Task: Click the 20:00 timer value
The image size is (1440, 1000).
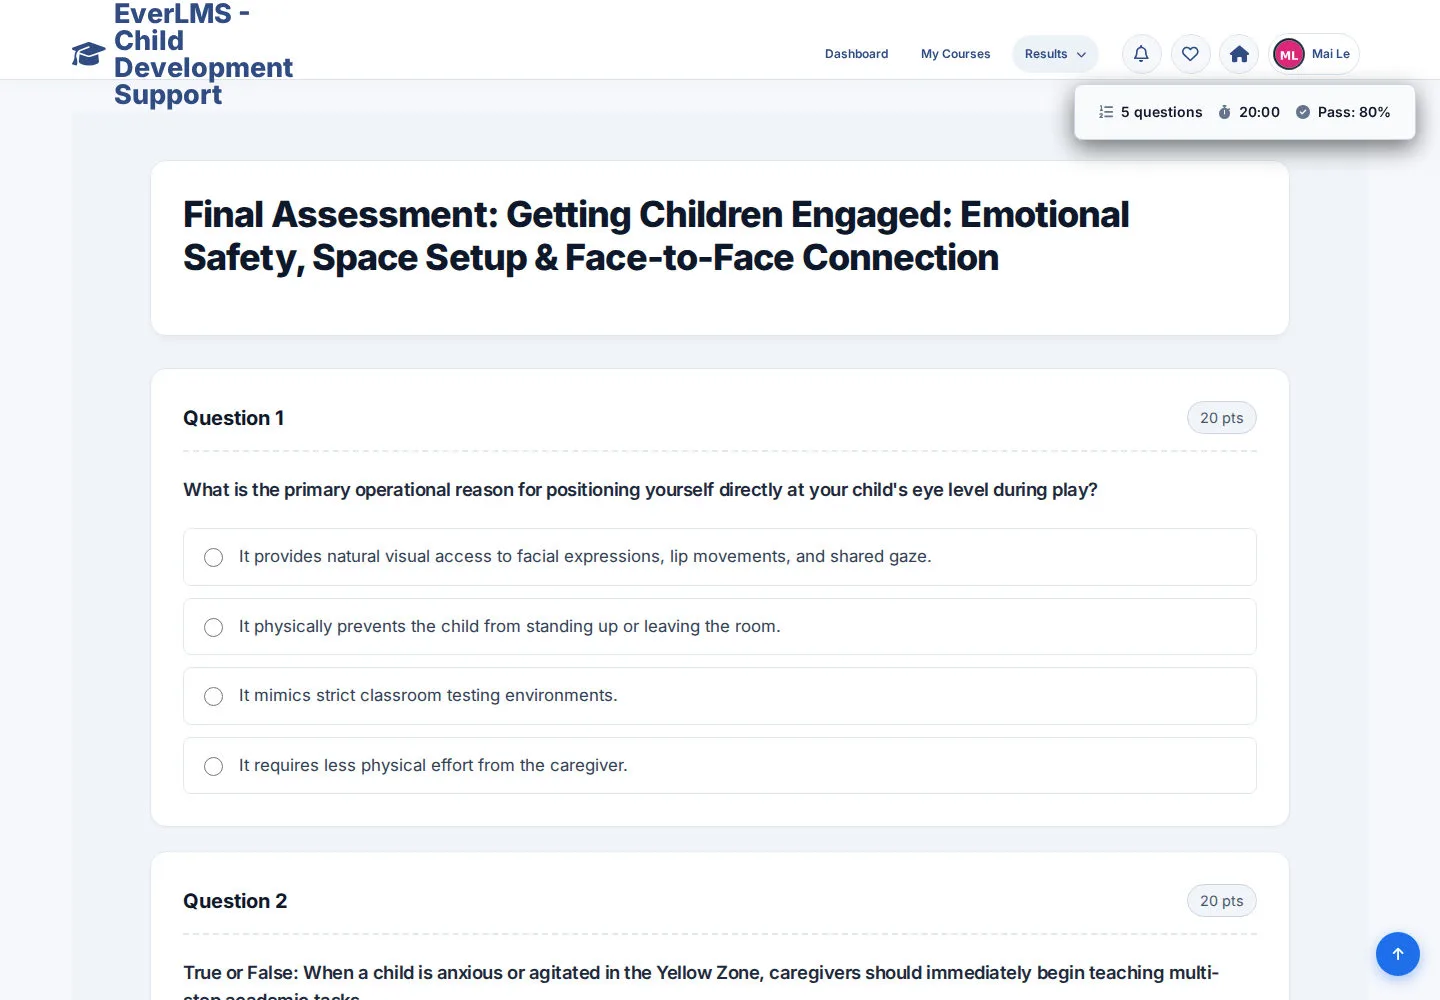Action: click(1259, 112)
